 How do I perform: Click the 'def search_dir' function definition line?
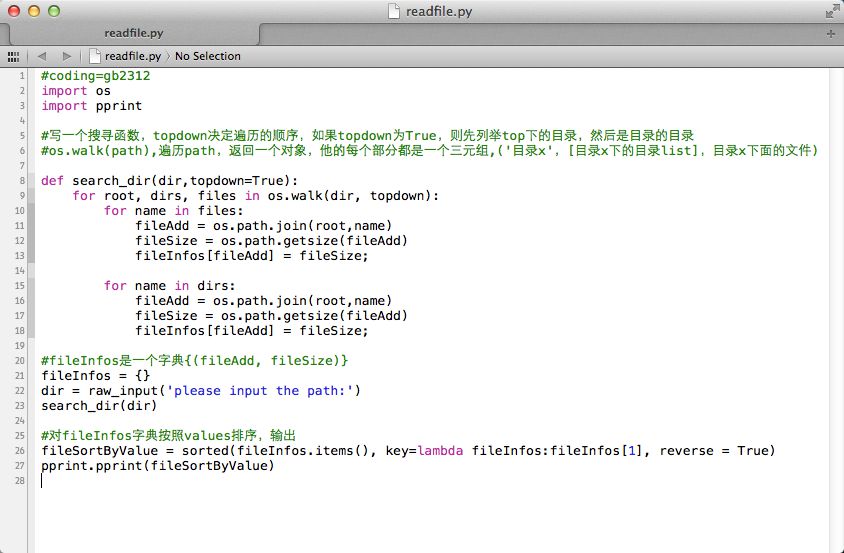coord(158,181)
